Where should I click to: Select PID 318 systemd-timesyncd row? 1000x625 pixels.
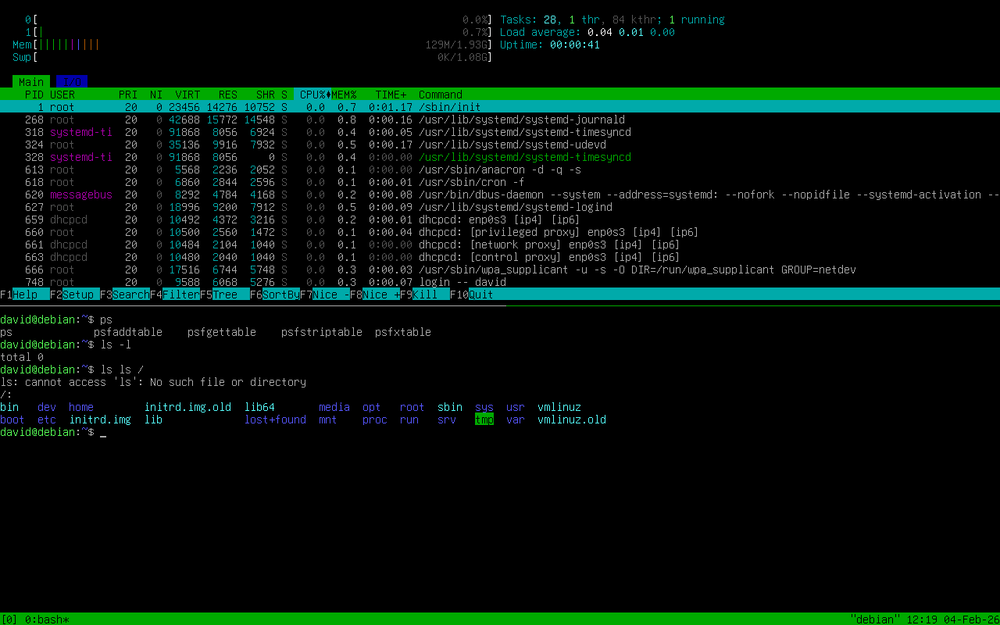coord(500,132)
